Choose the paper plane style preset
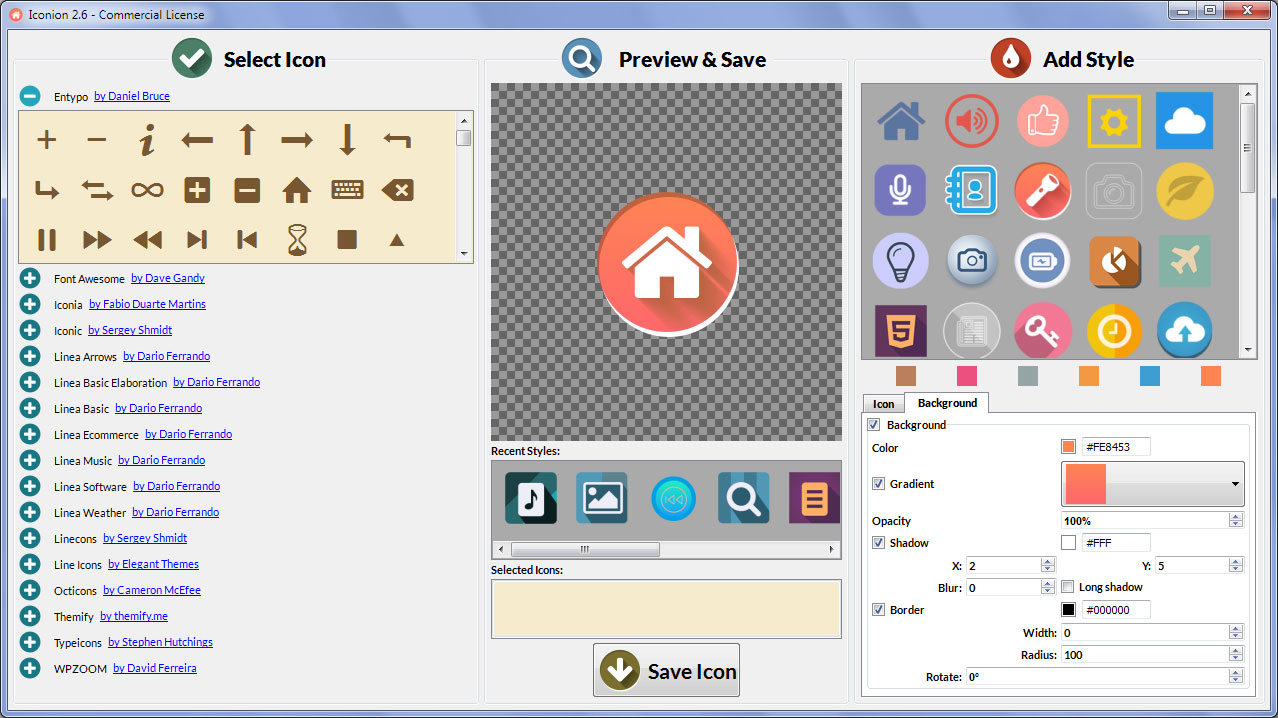This screenshot has height=718, width=1278. (1184, 261)
